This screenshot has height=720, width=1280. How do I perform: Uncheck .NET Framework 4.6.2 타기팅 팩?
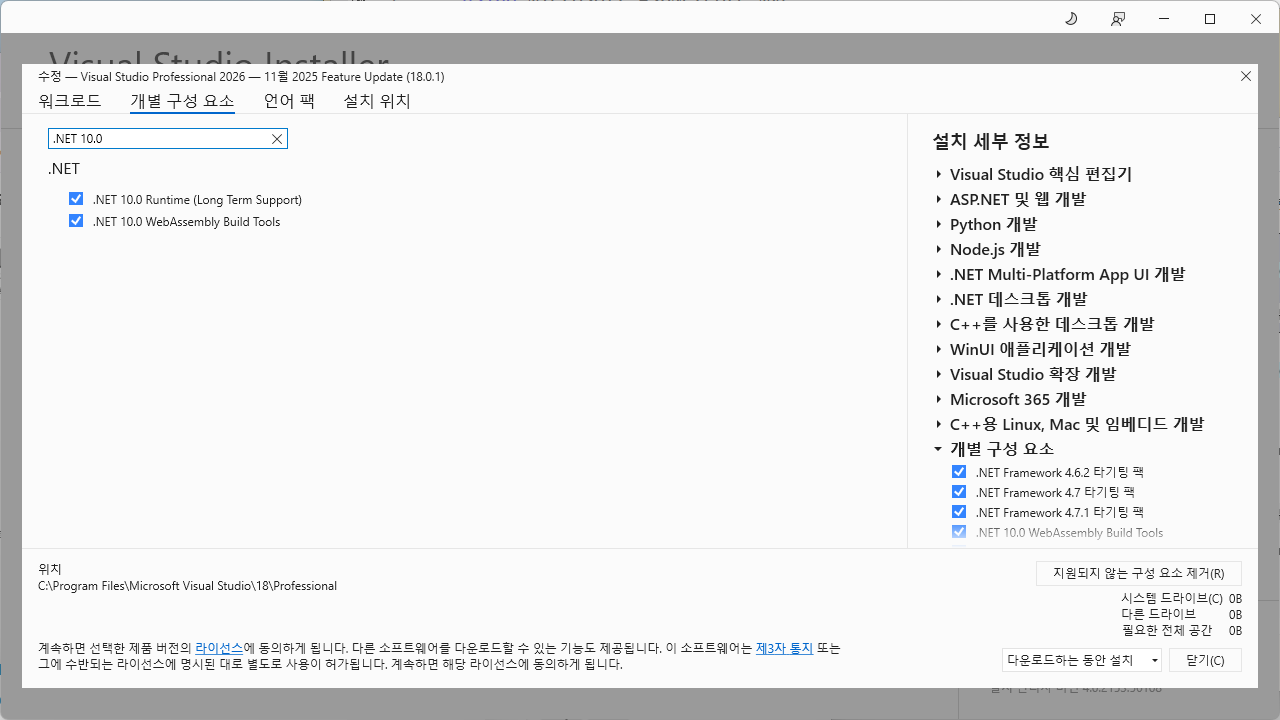click(x=959, y=472)
